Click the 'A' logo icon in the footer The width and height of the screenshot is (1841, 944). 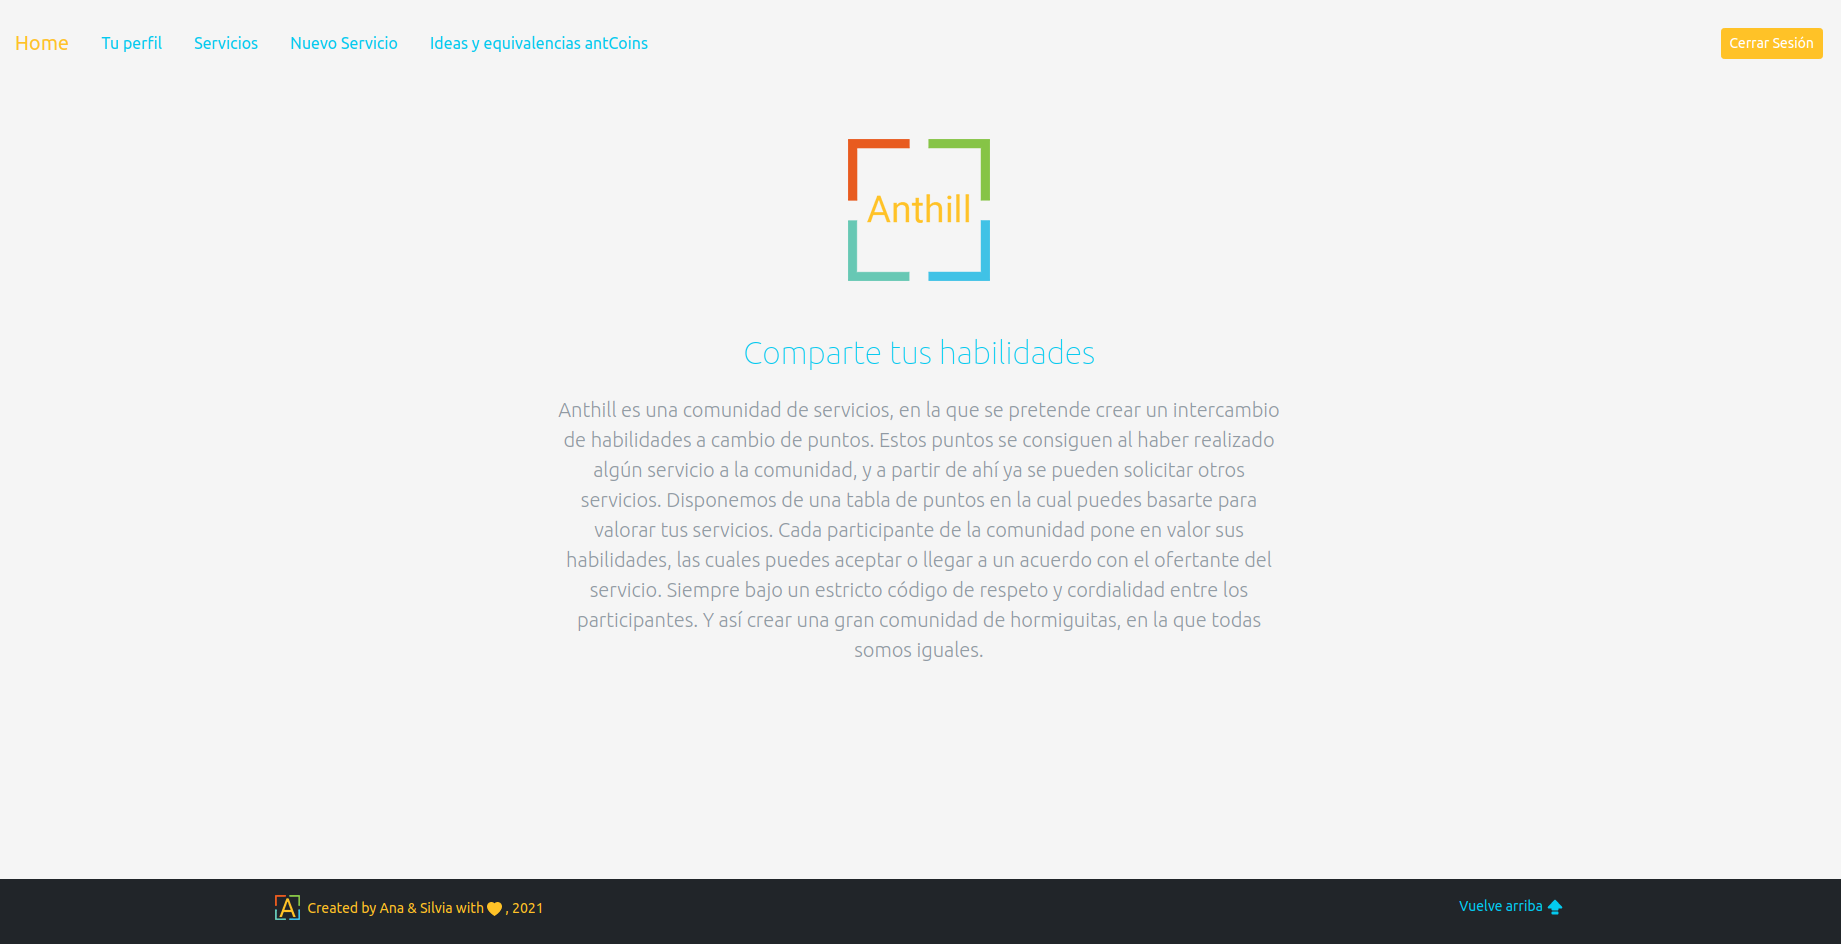[286, 907]
